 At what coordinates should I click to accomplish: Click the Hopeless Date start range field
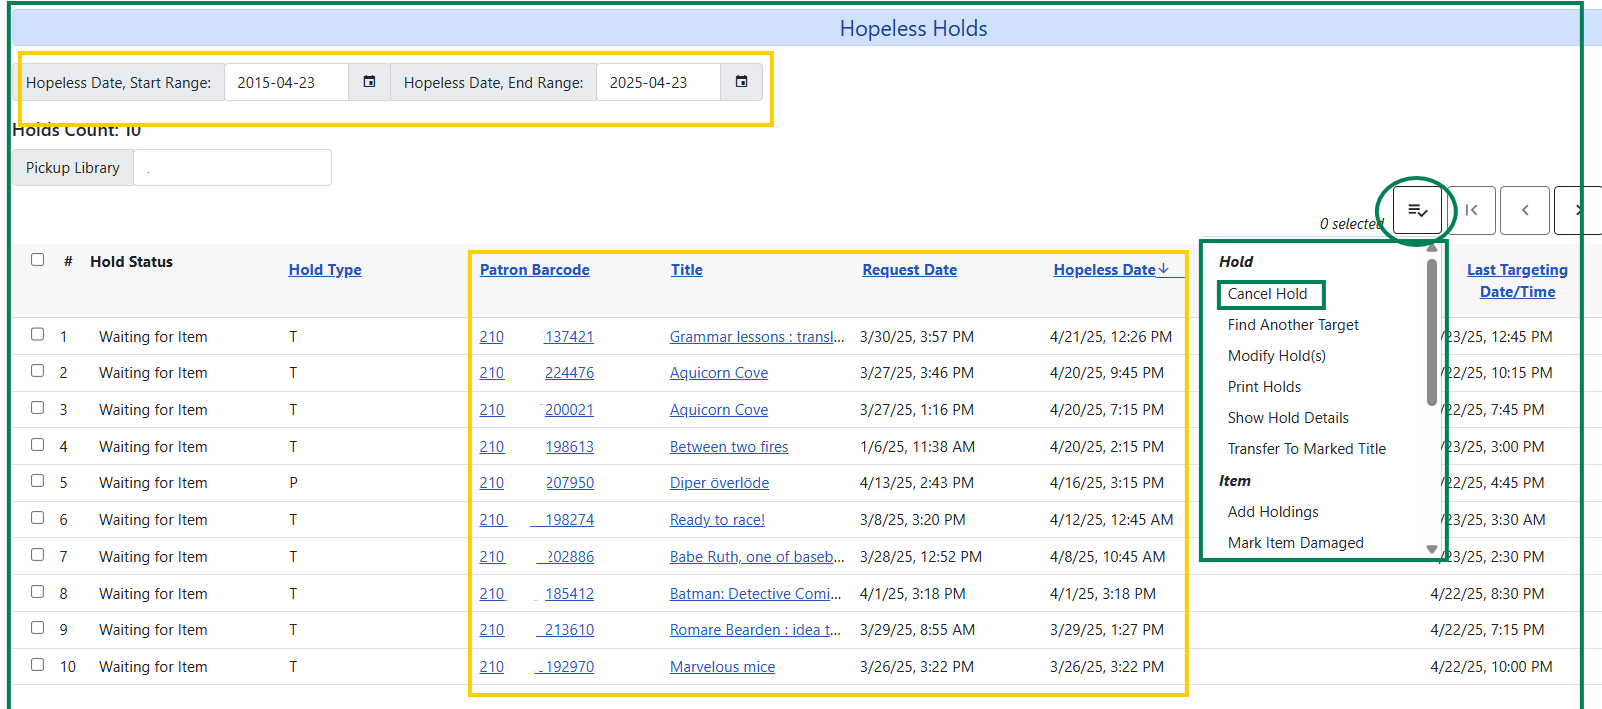286,83
